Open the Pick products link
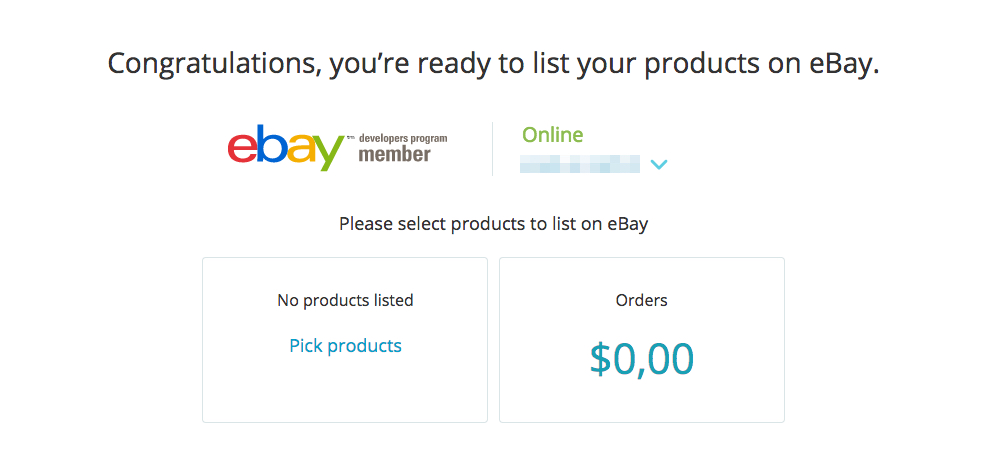The image size is (1008, 463). [x=345, y=345]
